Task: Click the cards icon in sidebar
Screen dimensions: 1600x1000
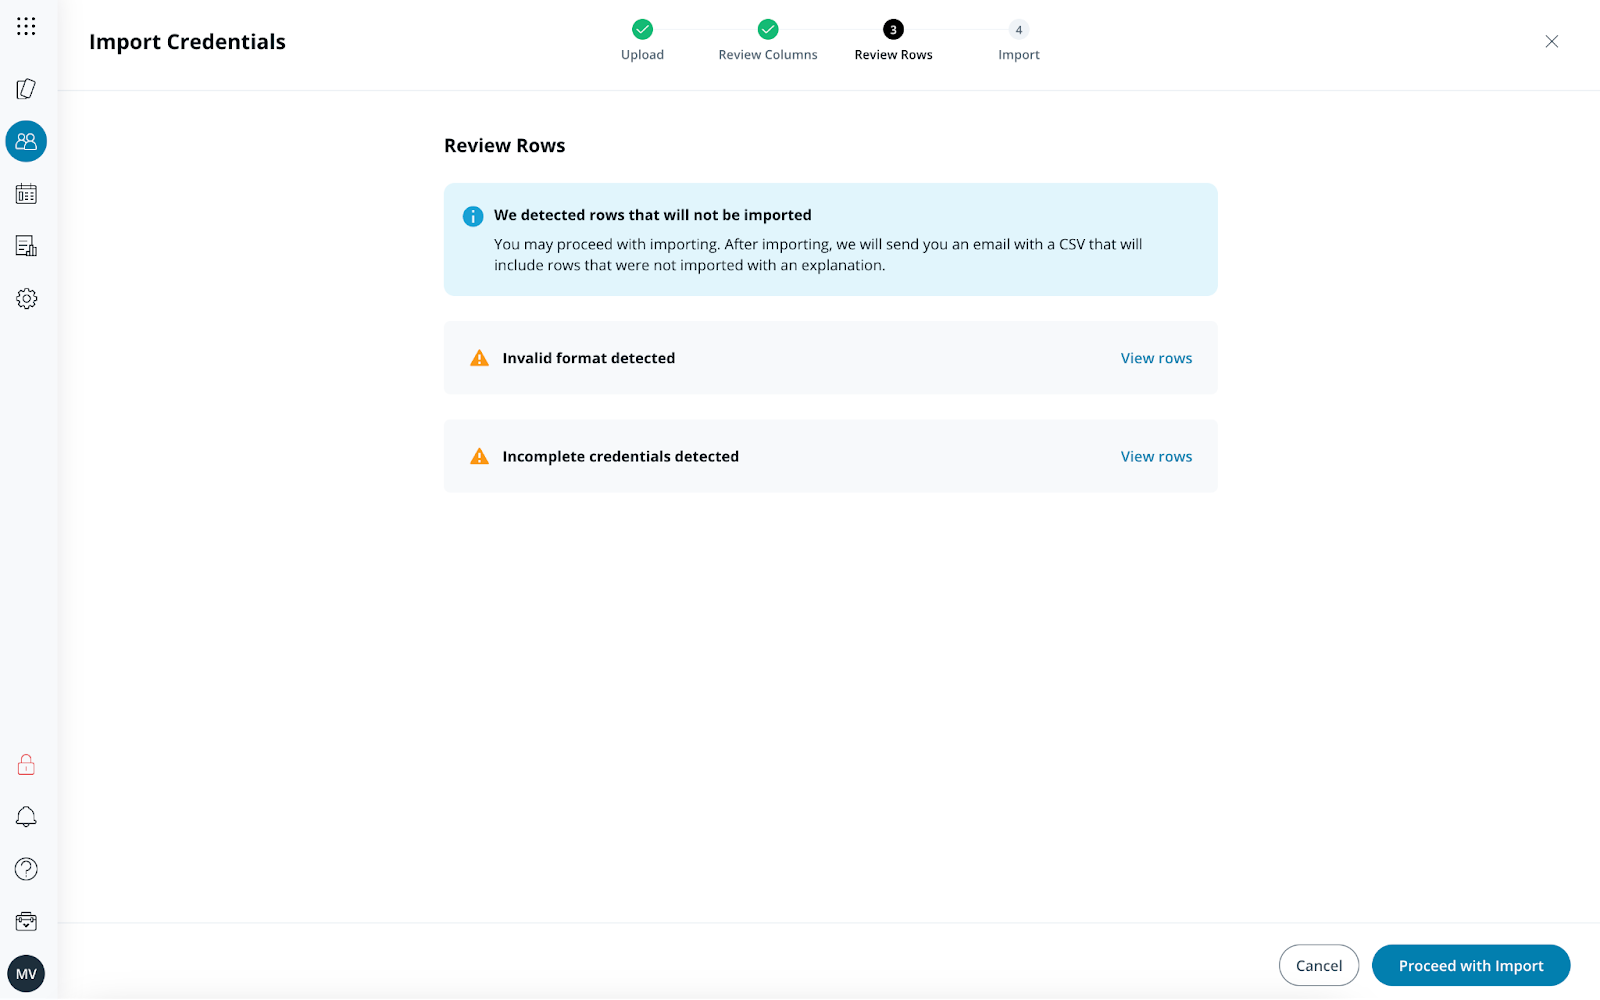Action: 26,89
